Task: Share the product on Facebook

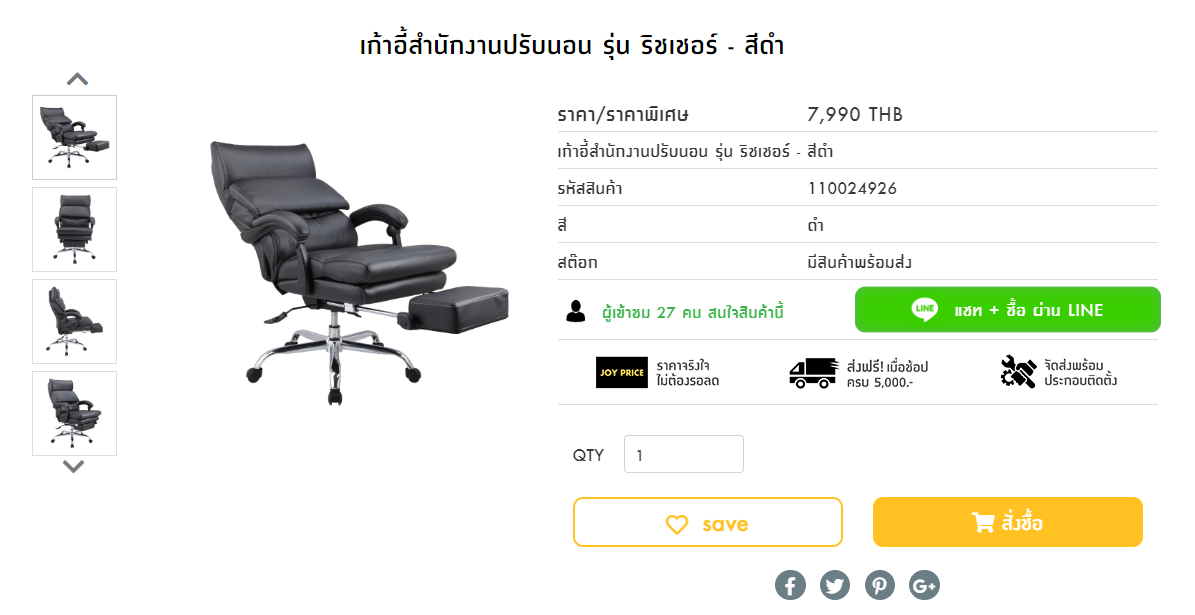Action: (790, 585)
